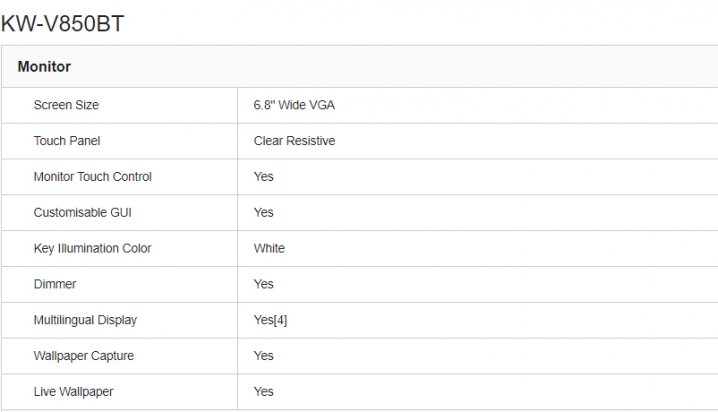Select the Key Illumination Color label
The image size is (718, 412).
point(92,248)
